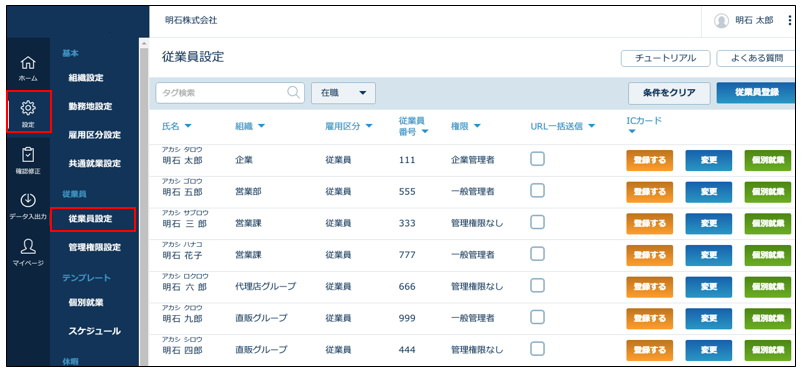This screenshot has height=371, width=803.
Task: Open the 在職 status dropdown
Action: point(343,93)
